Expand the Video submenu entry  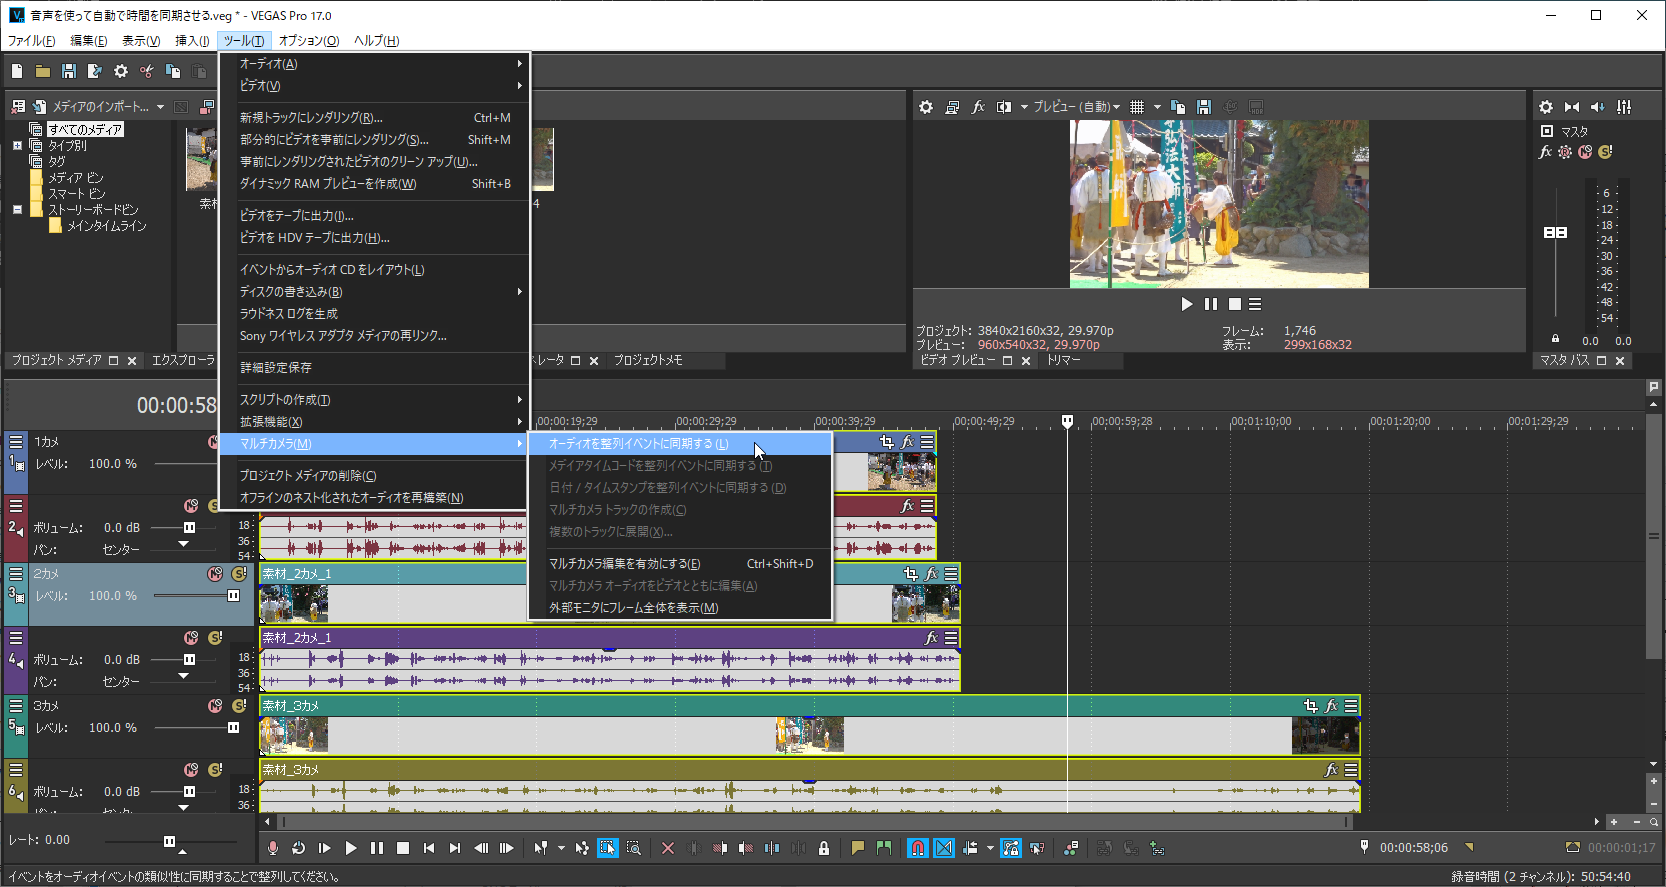(x=374, y=86)
